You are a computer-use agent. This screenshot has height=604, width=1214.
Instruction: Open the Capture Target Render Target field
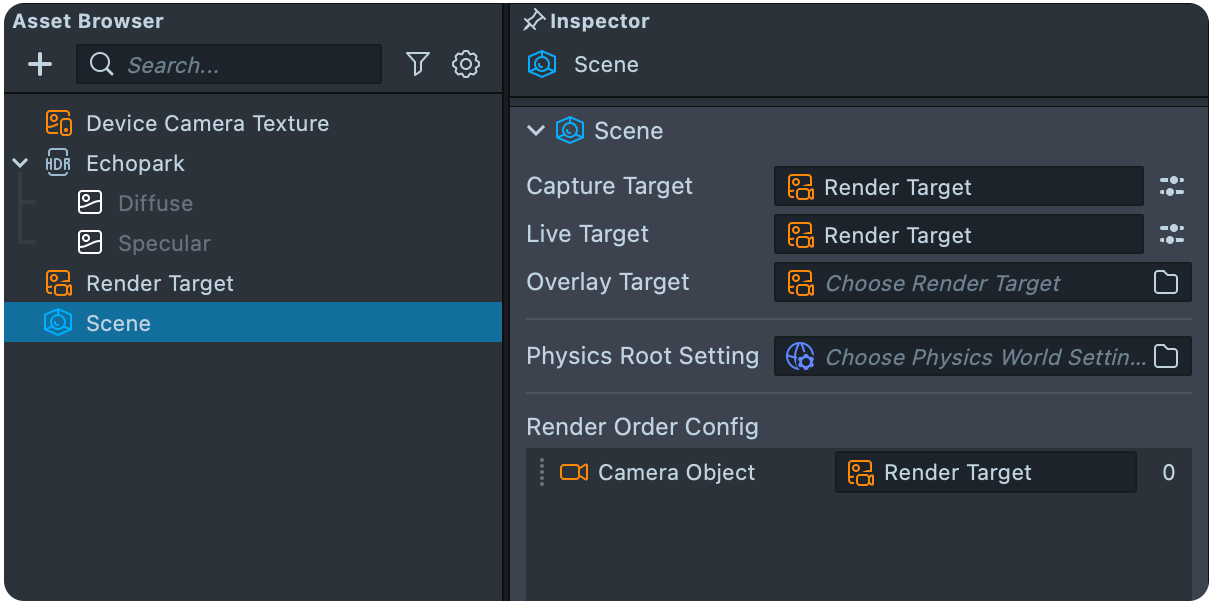tap(958, 187)
